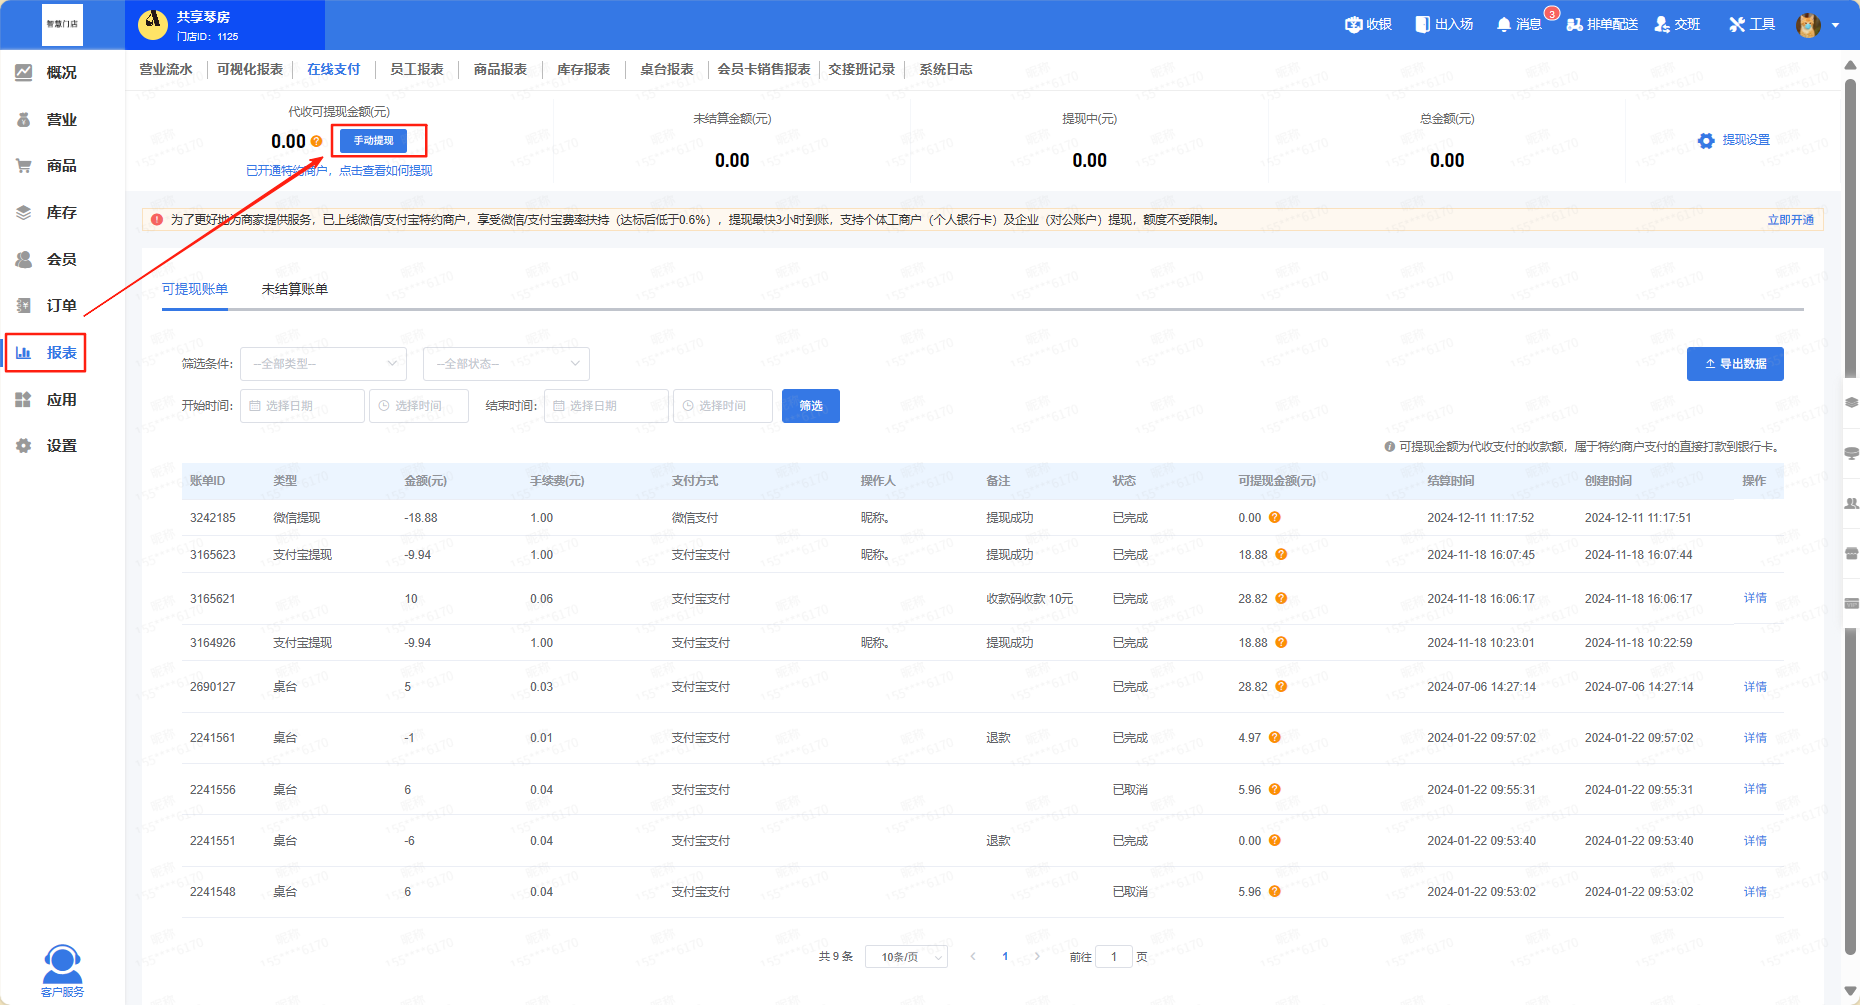Open 客服服务 customer service headset icon
This screenshot has width=1860, height=1005.
tap(62, 971)
